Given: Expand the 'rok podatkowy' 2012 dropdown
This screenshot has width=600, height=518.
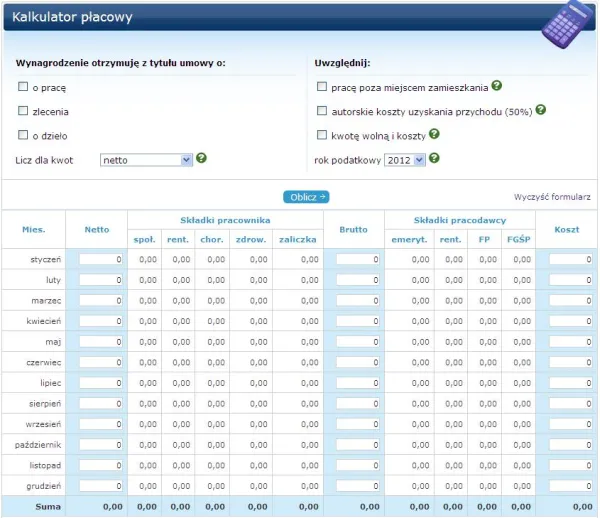Looking at the screenshot, I should pyautogui.click(x=405, y=159).
